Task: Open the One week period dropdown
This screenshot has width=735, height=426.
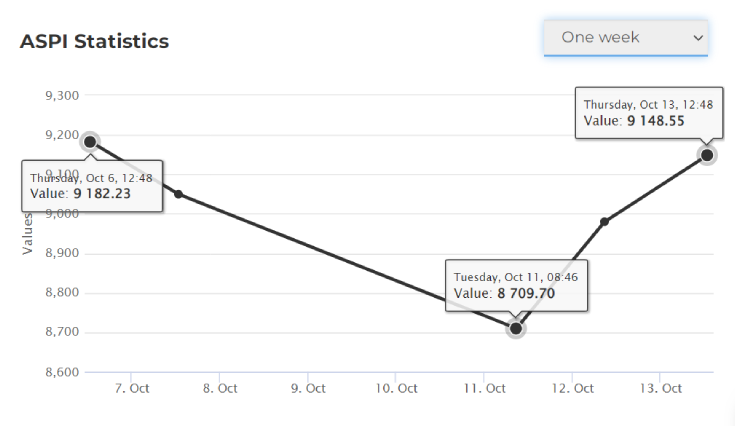Action: click(x=625, y=37)
